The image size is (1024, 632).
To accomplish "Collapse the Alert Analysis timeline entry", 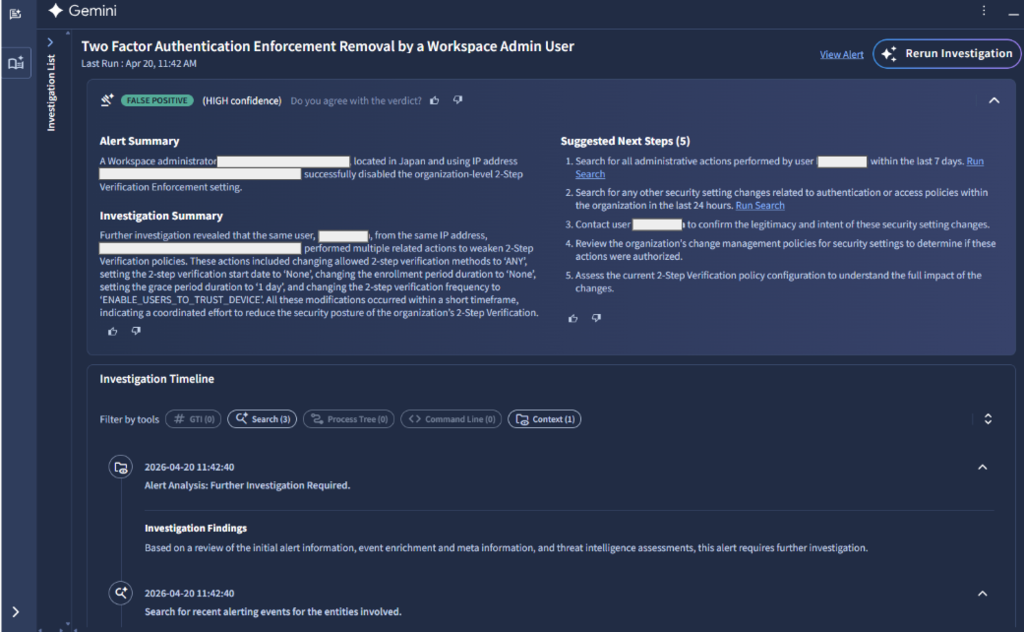I will pos(982,467).
